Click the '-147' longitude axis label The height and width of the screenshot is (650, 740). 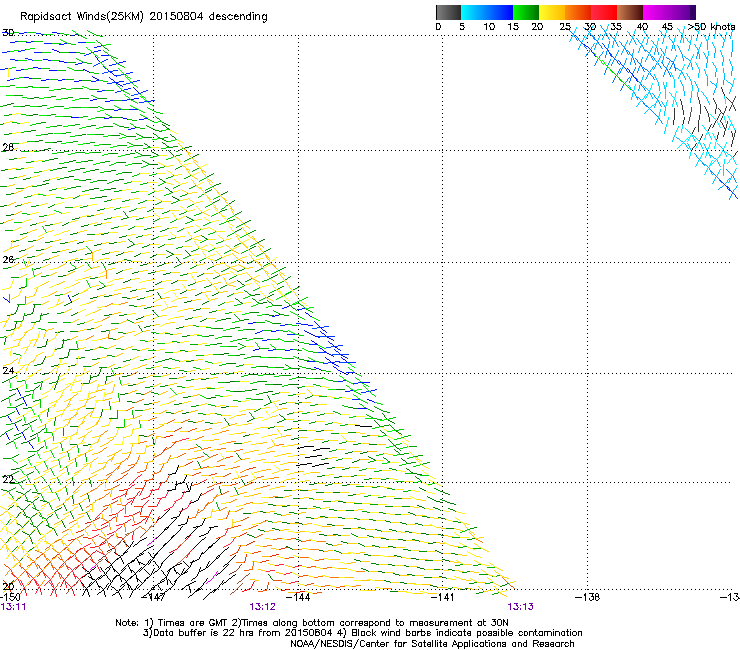point(155,597)
